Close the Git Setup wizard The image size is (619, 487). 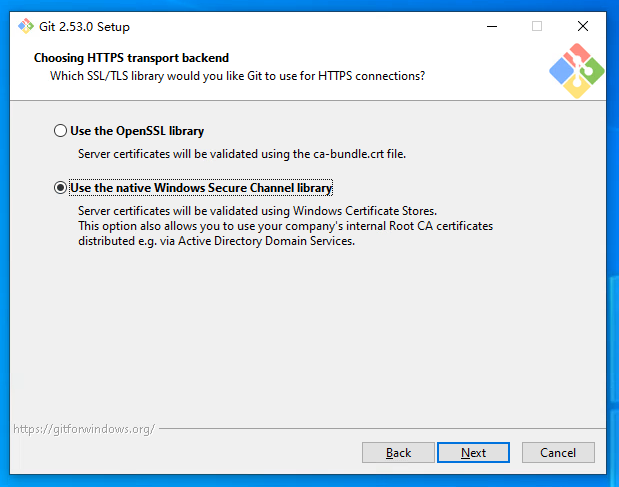[x=583, y=26]
